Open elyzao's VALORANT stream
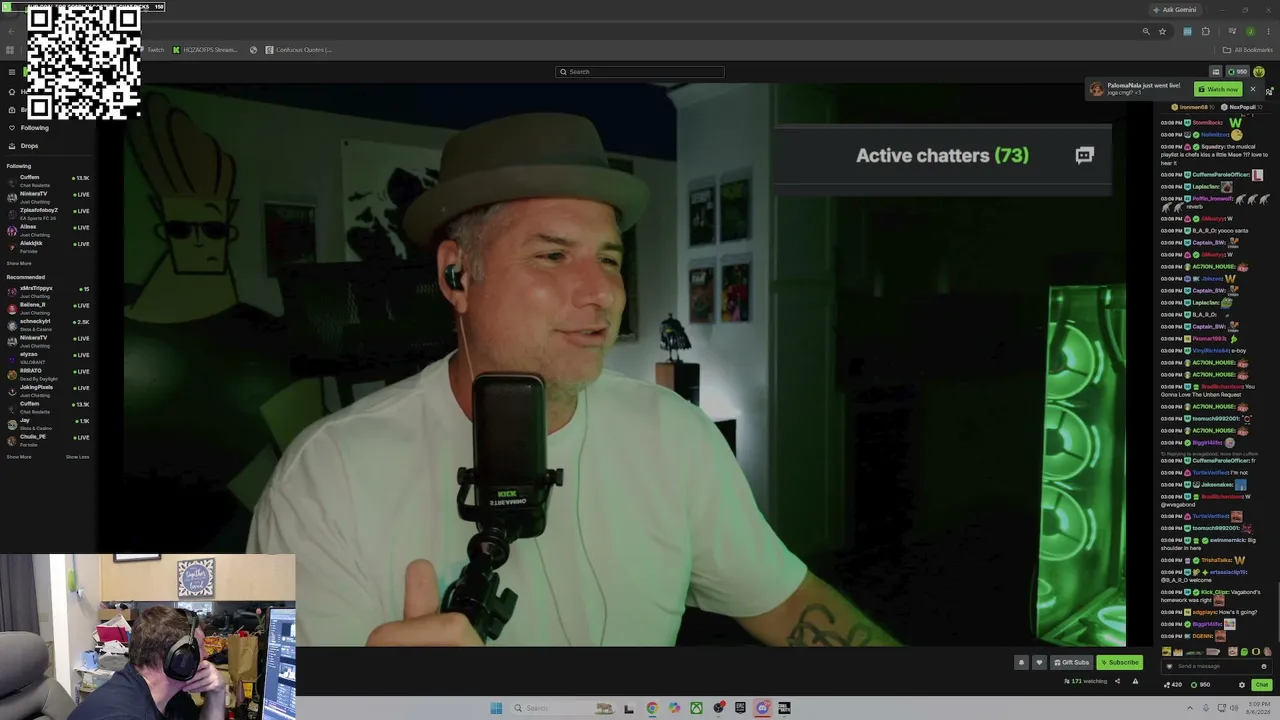The width and height of the screenshot is (1280, 720). coord(48,357)
